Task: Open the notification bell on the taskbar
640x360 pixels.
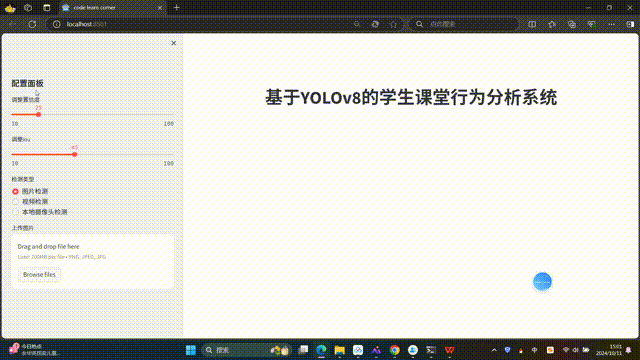Action: (x=629, y=350)
